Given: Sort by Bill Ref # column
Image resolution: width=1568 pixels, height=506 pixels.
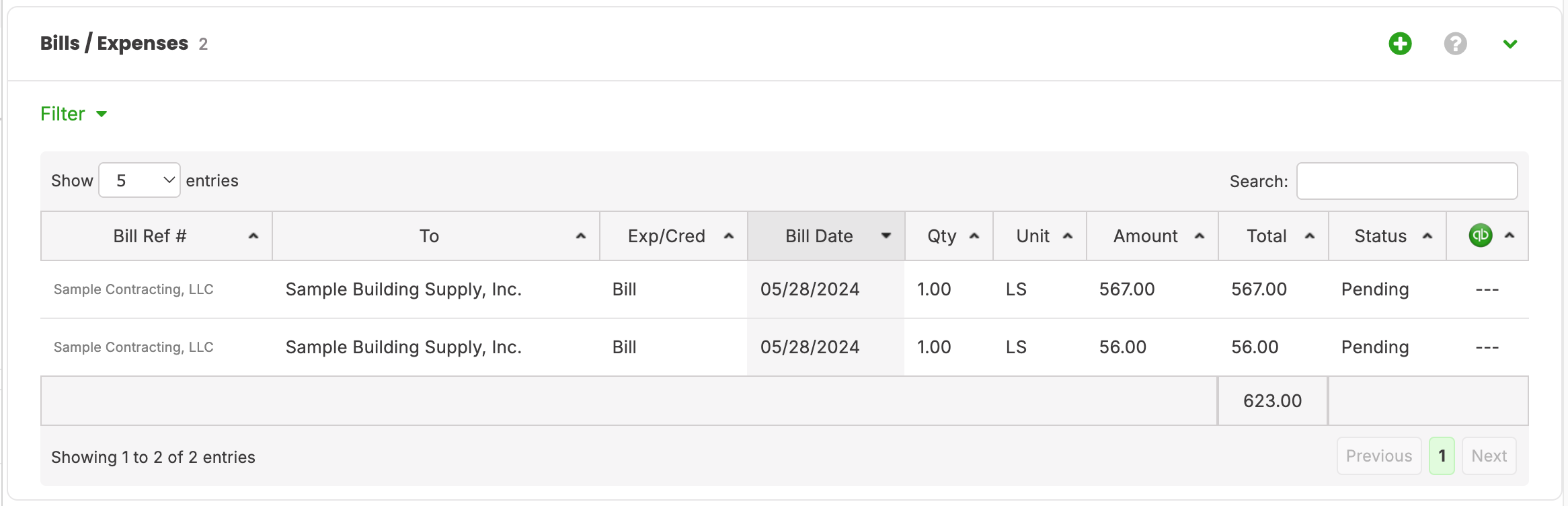Looking at the screenshot, I should point(156,236).
